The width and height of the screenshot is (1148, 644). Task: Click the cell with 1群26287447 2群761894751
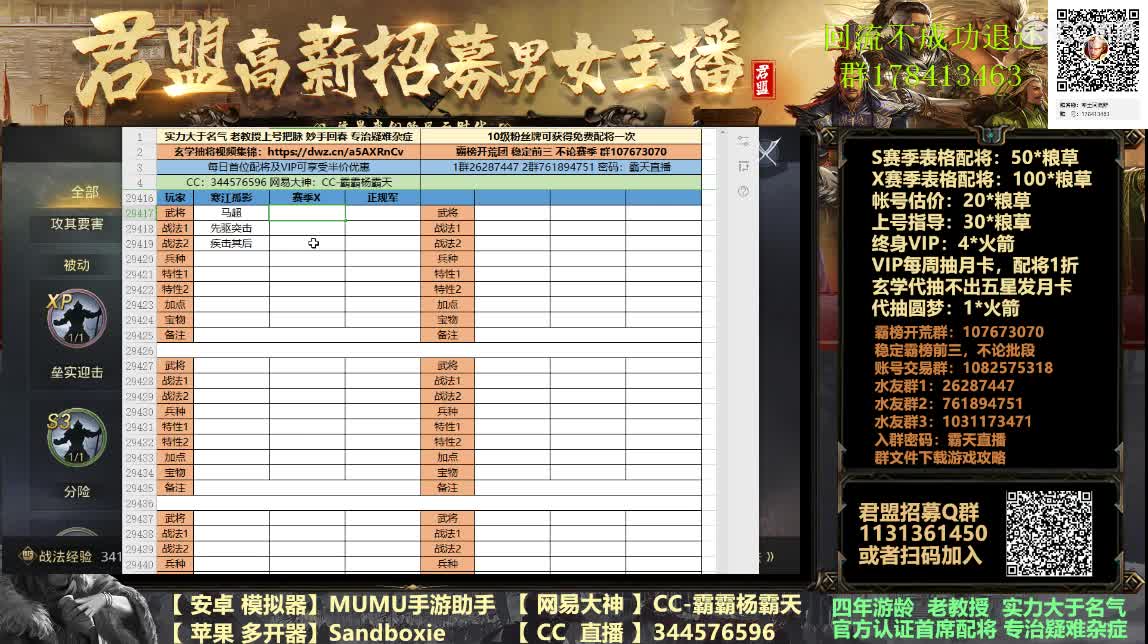point(561,167)
